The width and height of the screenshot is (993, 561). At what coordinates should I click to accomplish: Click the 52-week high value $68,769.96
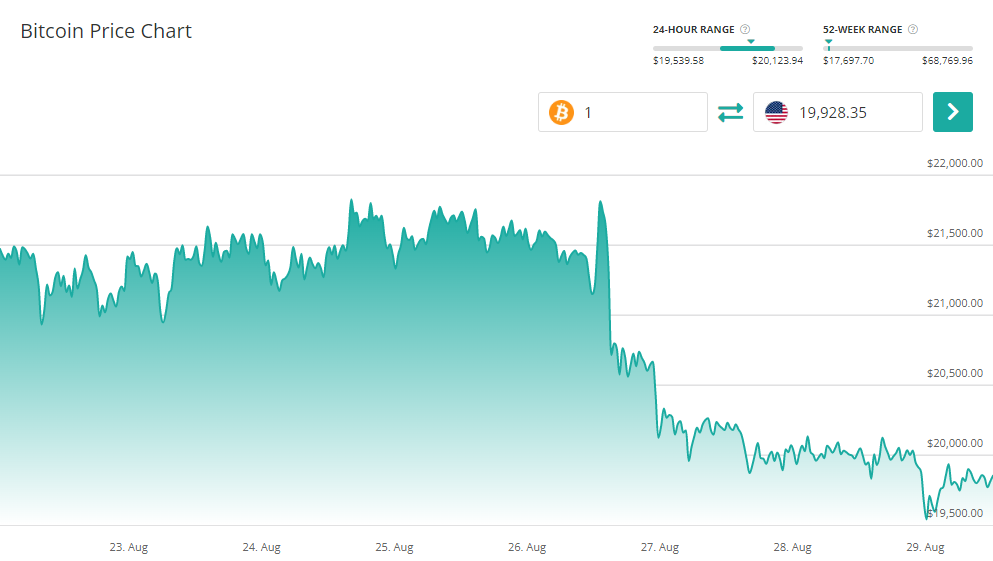click(947, 61)
